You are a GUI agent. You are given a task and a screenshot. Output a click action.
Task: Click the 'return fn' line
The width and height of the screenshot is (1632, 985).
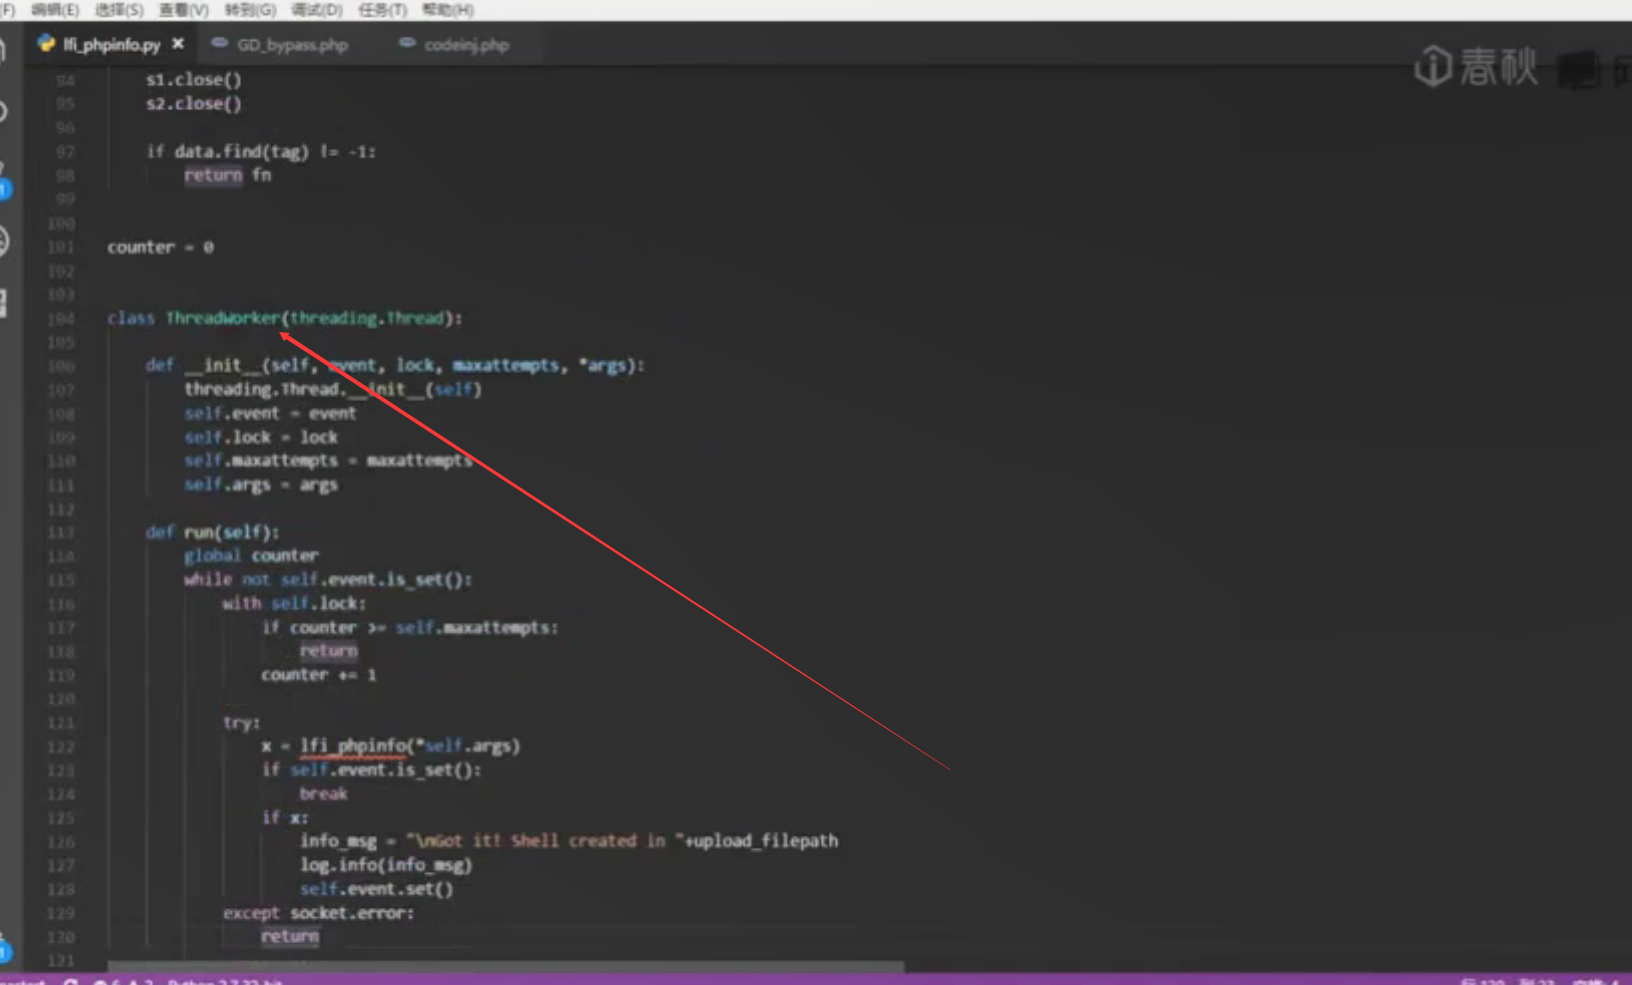227,175
